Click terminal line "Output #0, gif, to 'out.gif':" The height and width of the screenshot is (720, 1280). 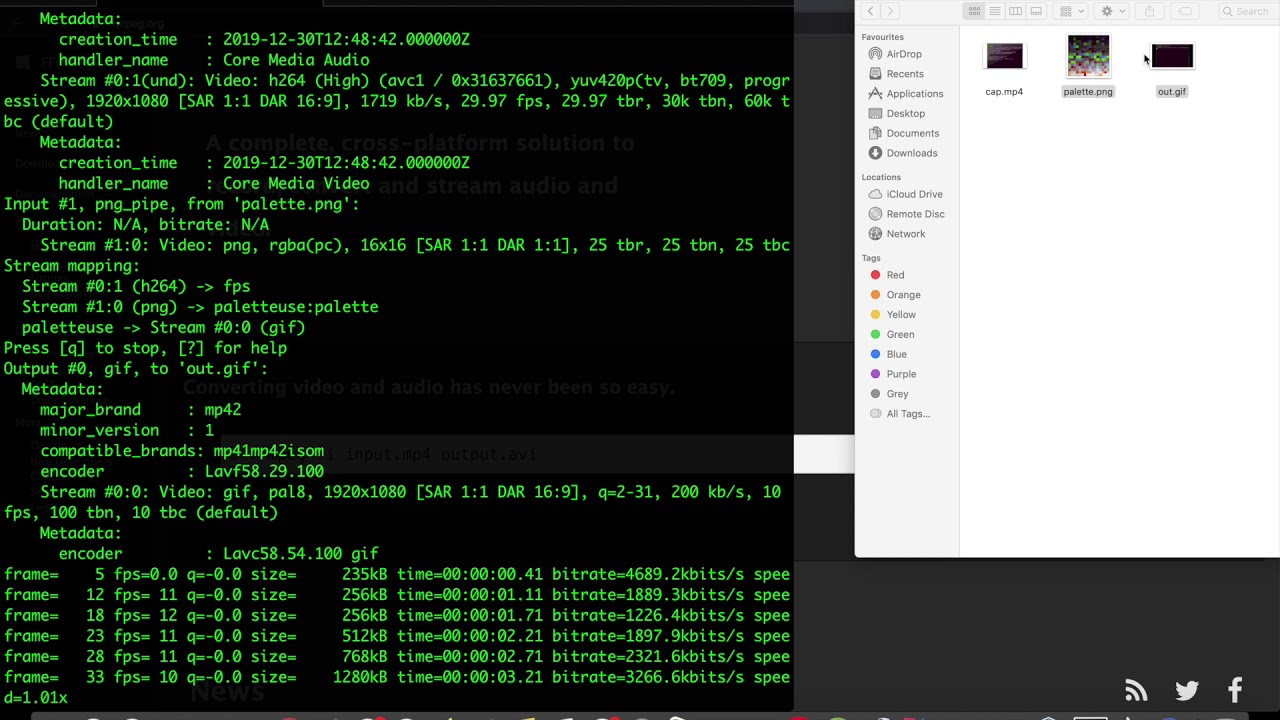[135, 369]
